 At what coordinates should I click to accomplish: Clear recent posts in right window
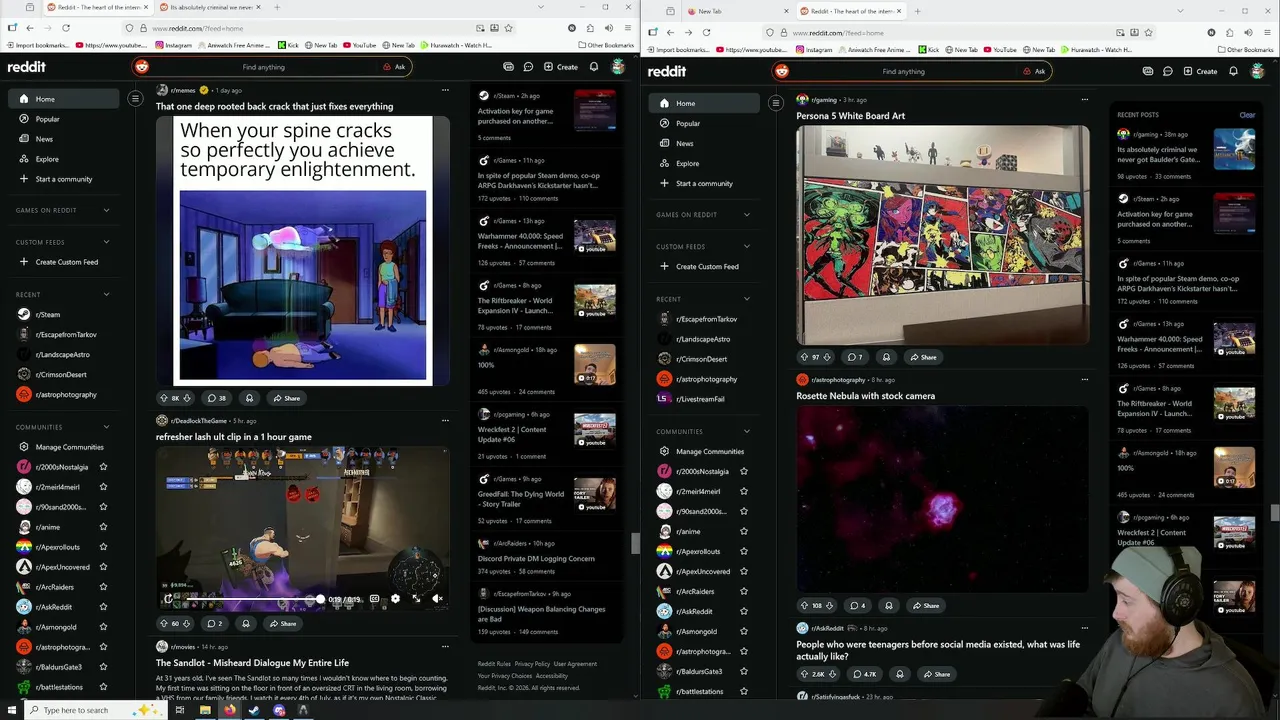point(1247,115)
